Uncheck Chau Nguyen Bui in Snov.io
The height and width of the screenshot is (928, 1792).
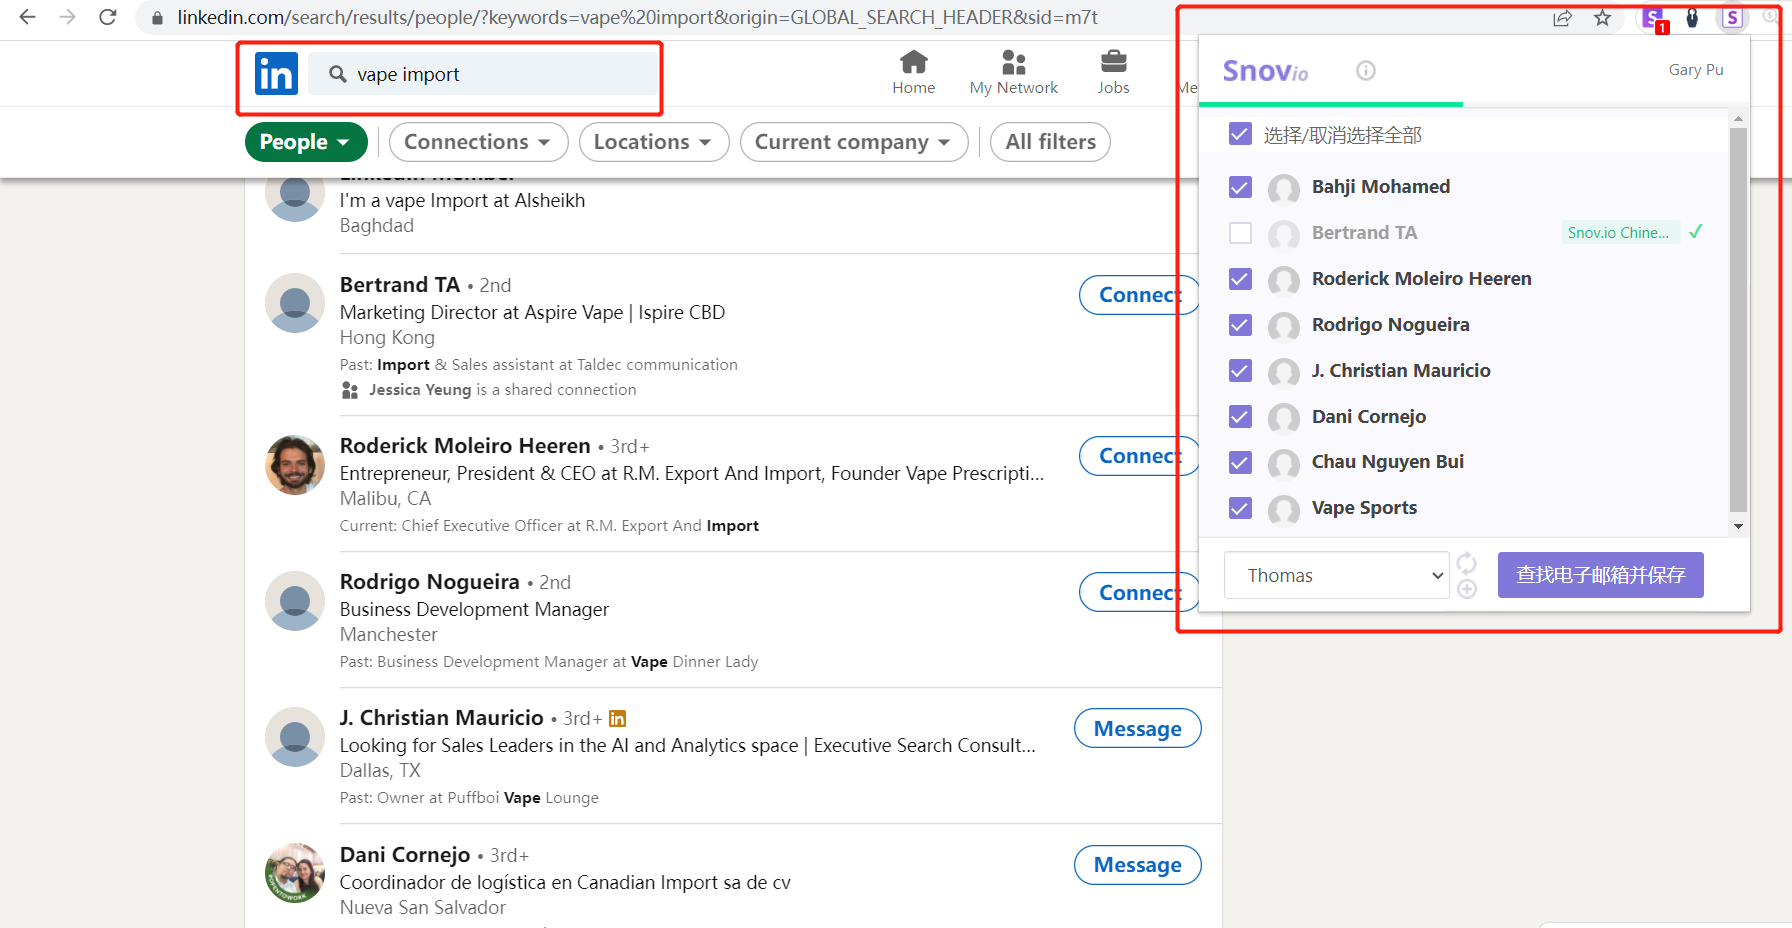tap(1240, 462)
